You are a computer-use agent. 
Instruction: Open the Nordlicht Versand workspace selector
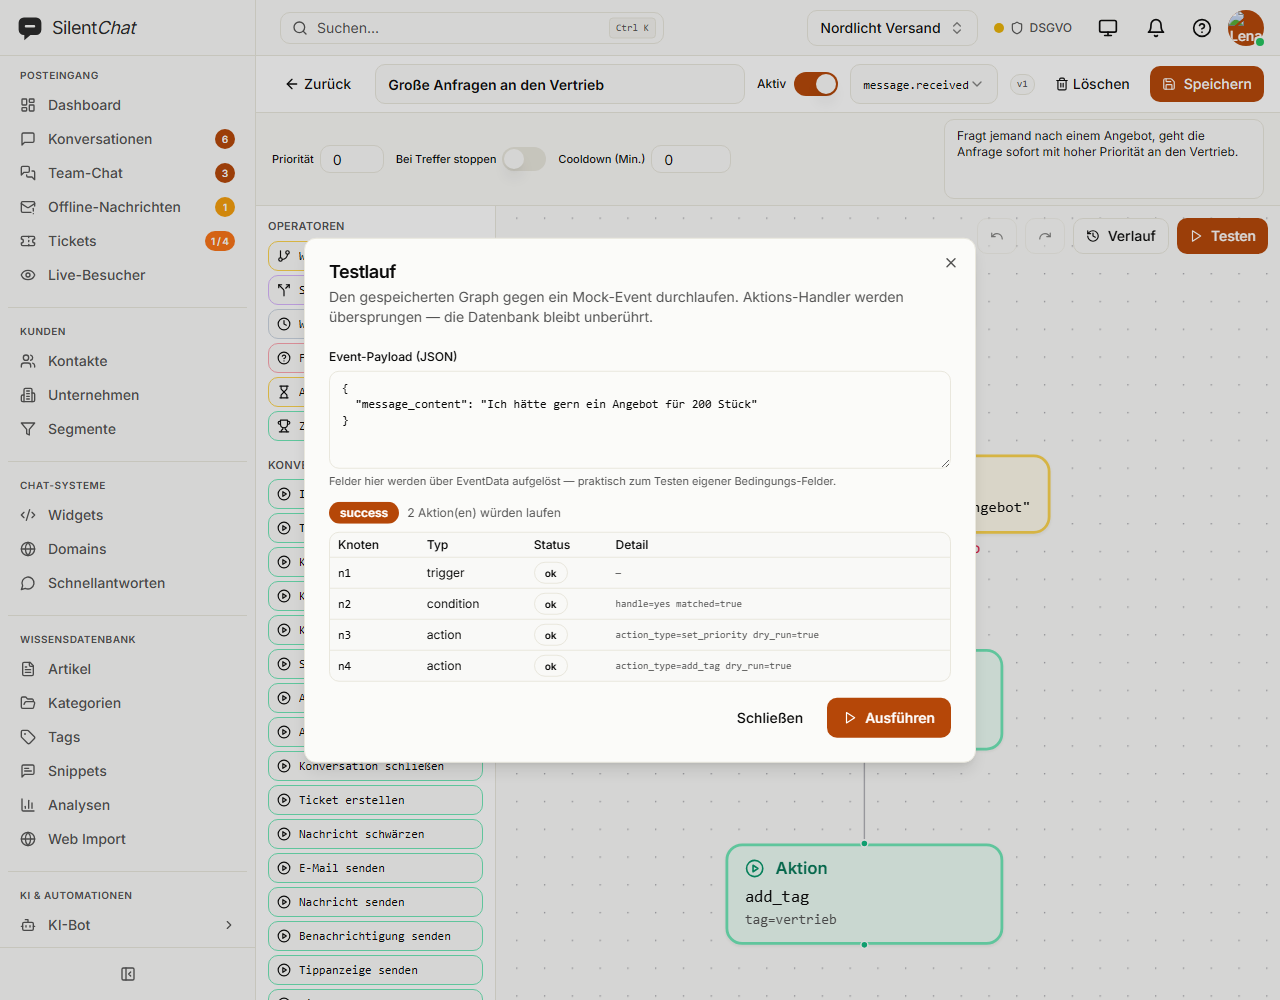pos(891,28)
